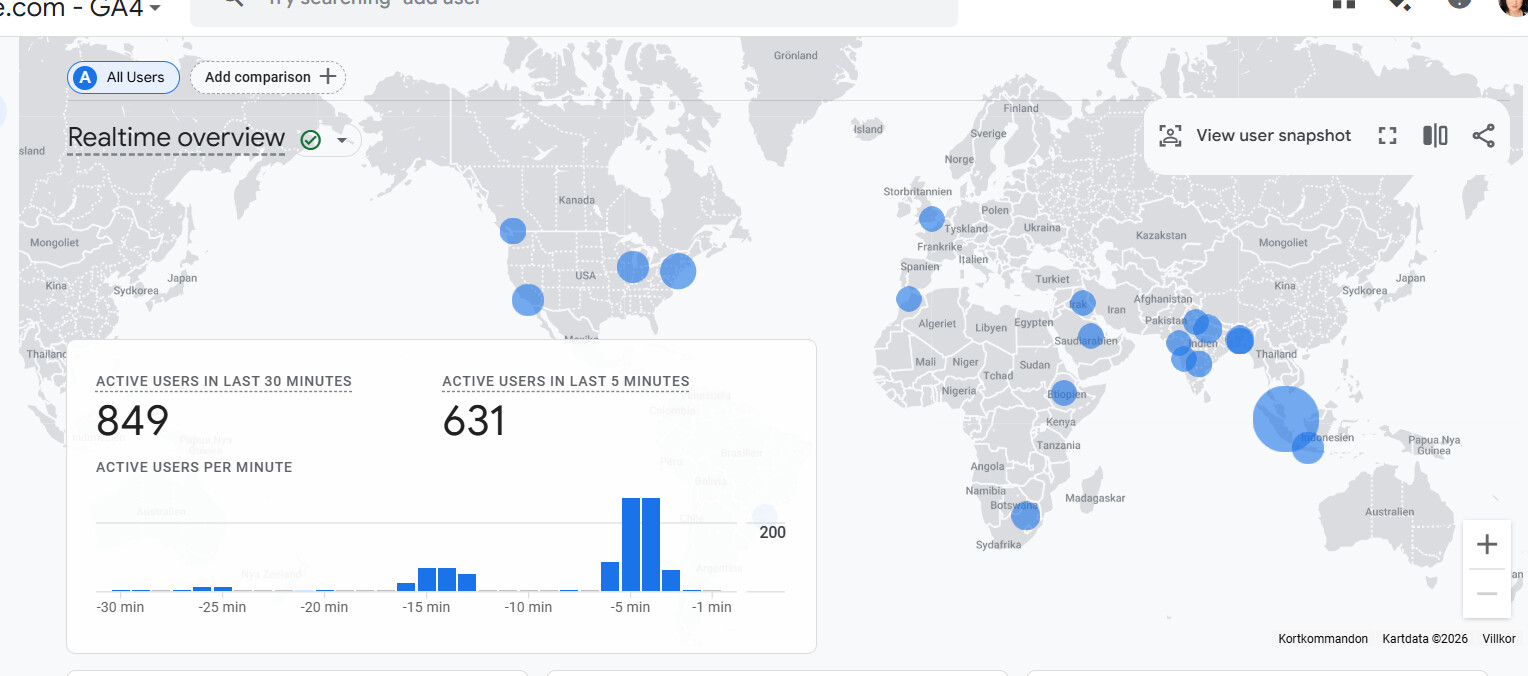
Task: Click the ACTIVE USERS PER MINUTE heading
Action: pos(194,467)
